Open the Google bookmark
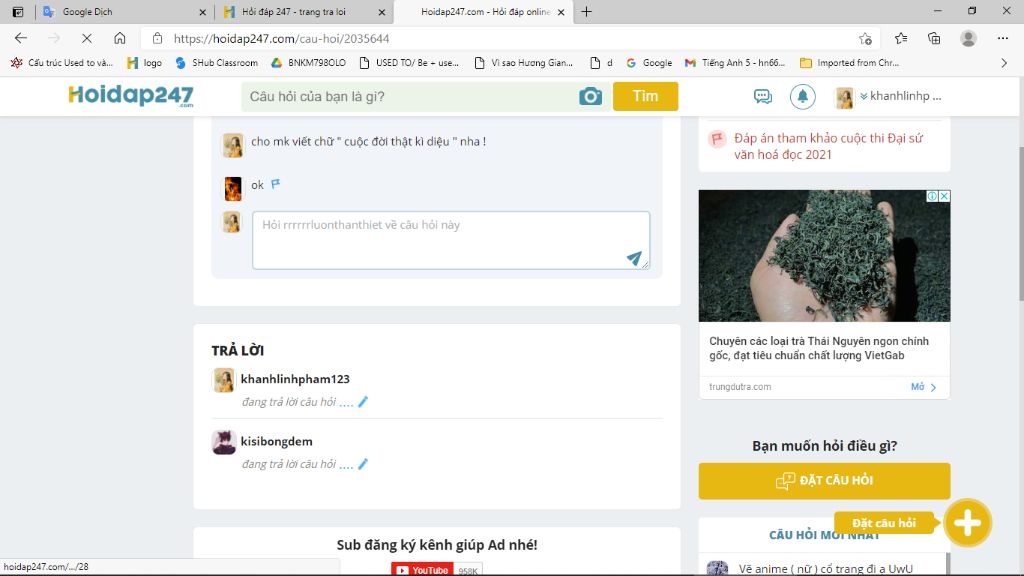Viewport: 1024px width, 576px height. (x=648, y=63)
